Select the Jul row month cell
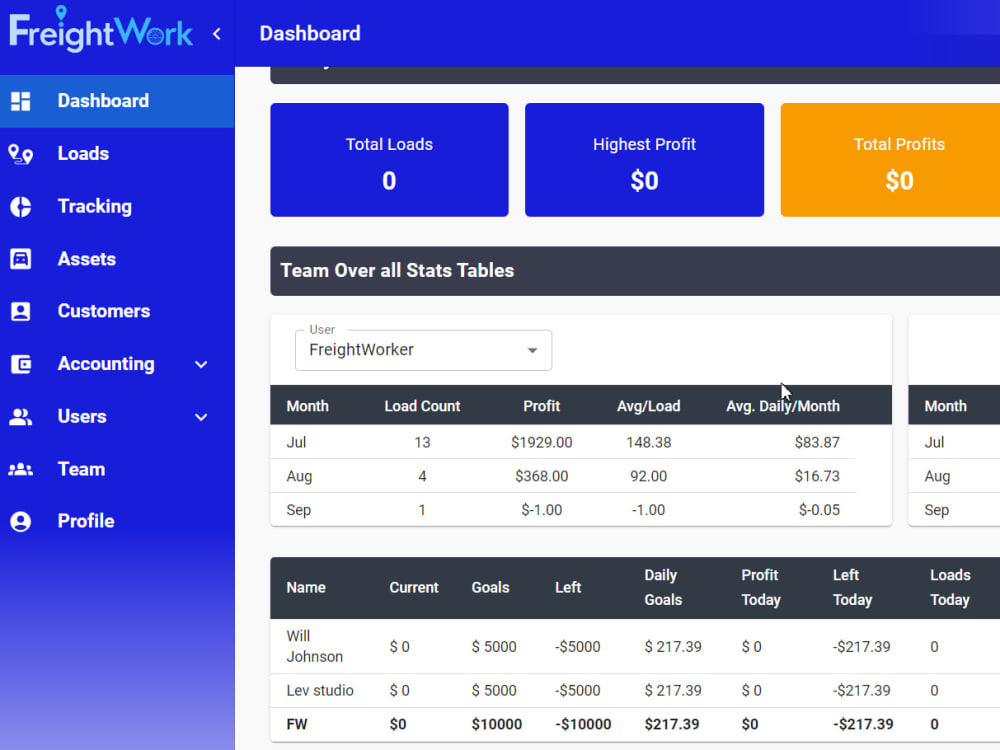This screenshot has width=1000, height=750. coord(297,443)
